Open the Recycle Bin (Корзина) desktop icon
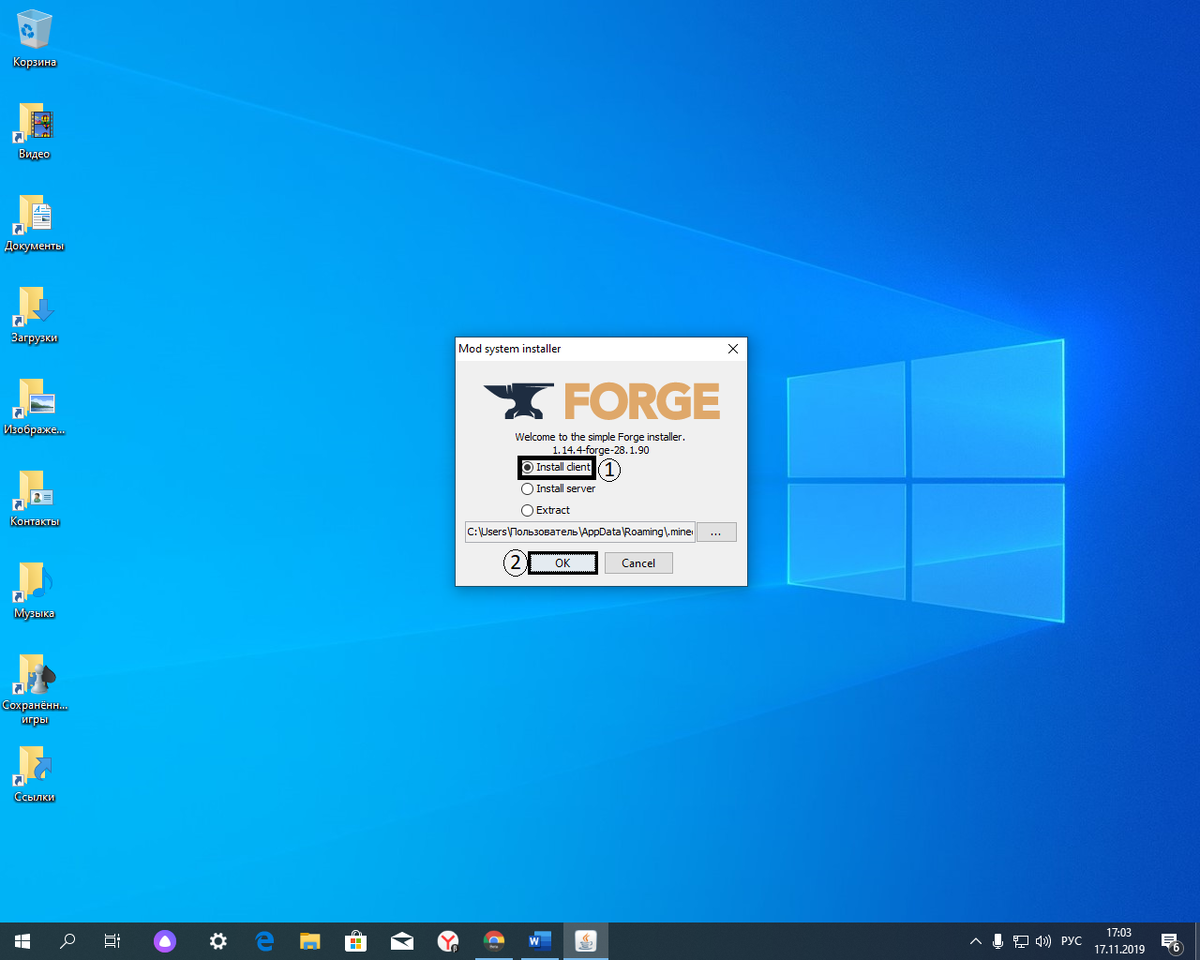The height and width of the screenshot is (960, 1200). [x=34, y=38]
